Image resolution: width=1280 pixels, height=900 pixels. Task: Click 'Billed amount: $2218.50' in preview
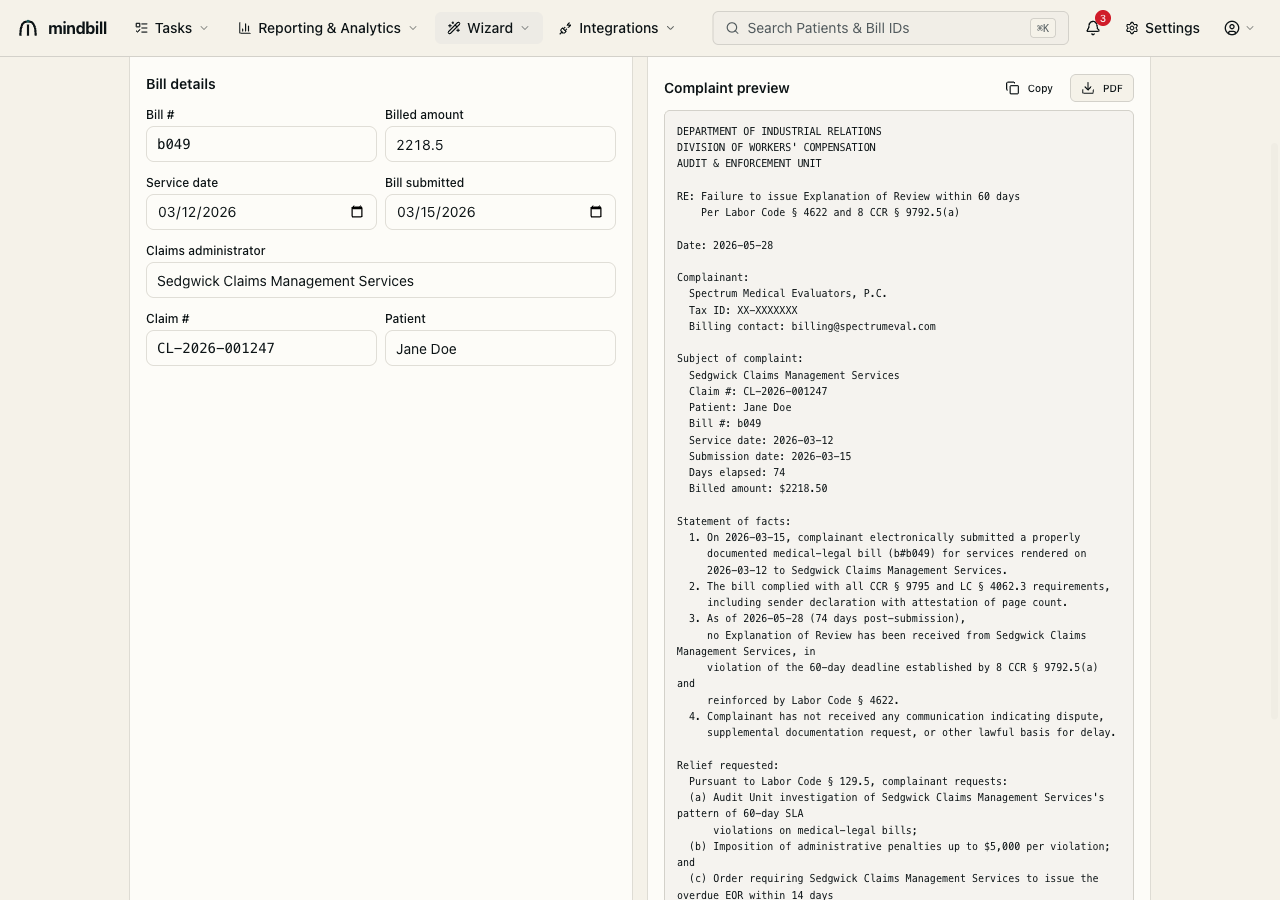tap(758, 488)
